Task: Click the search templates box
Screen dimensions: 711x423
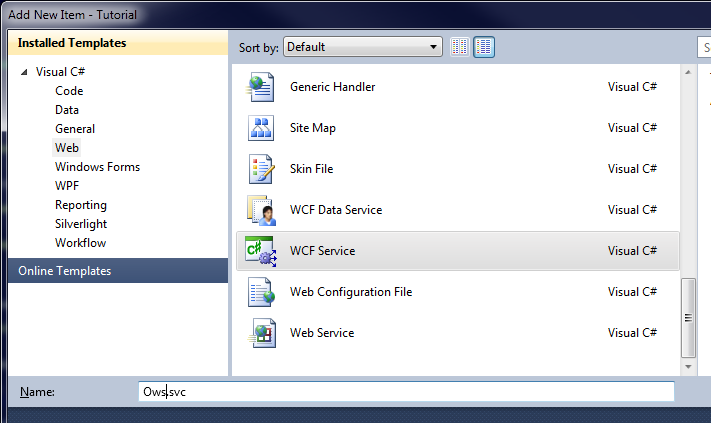Action: [704, 47]
